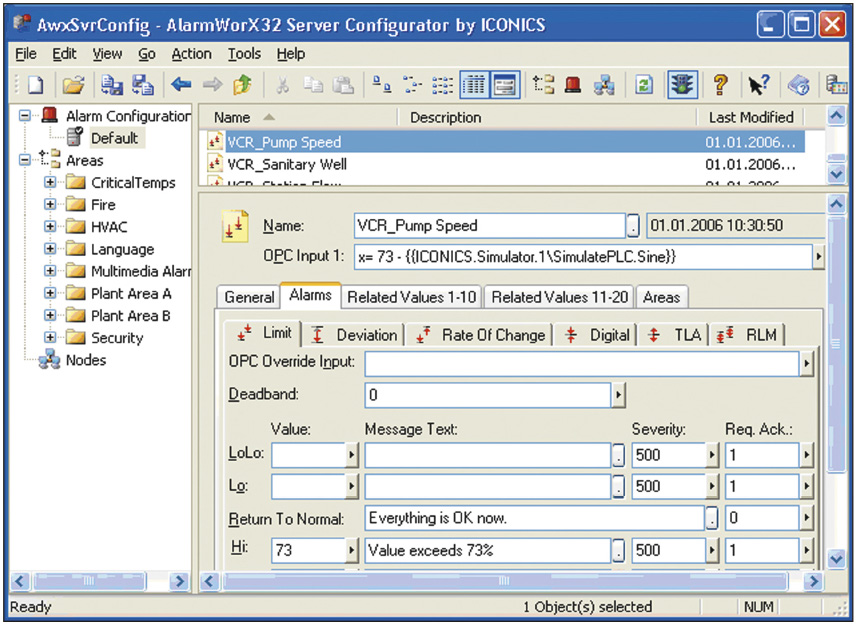This screenshot has height=625, width=858.
Task: Collapse the Alarm Configuration tree node
Action: (x=25, y=115)
